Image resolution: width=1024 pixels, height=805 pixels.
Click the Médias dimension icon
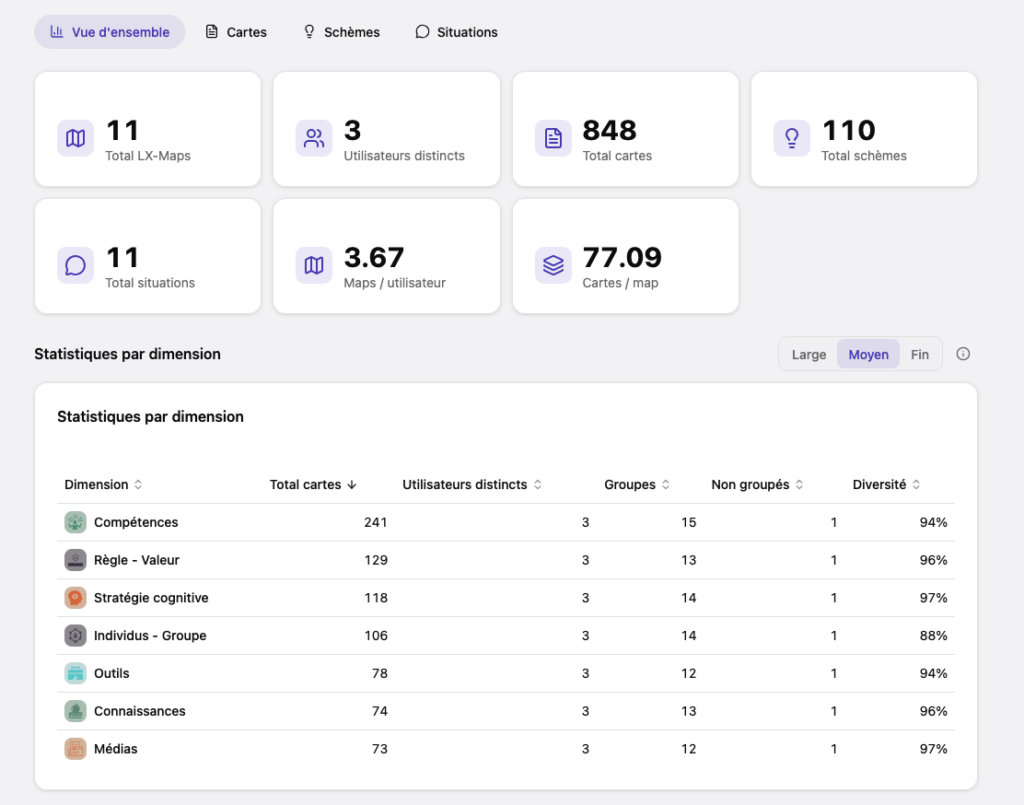coord(75,749)
